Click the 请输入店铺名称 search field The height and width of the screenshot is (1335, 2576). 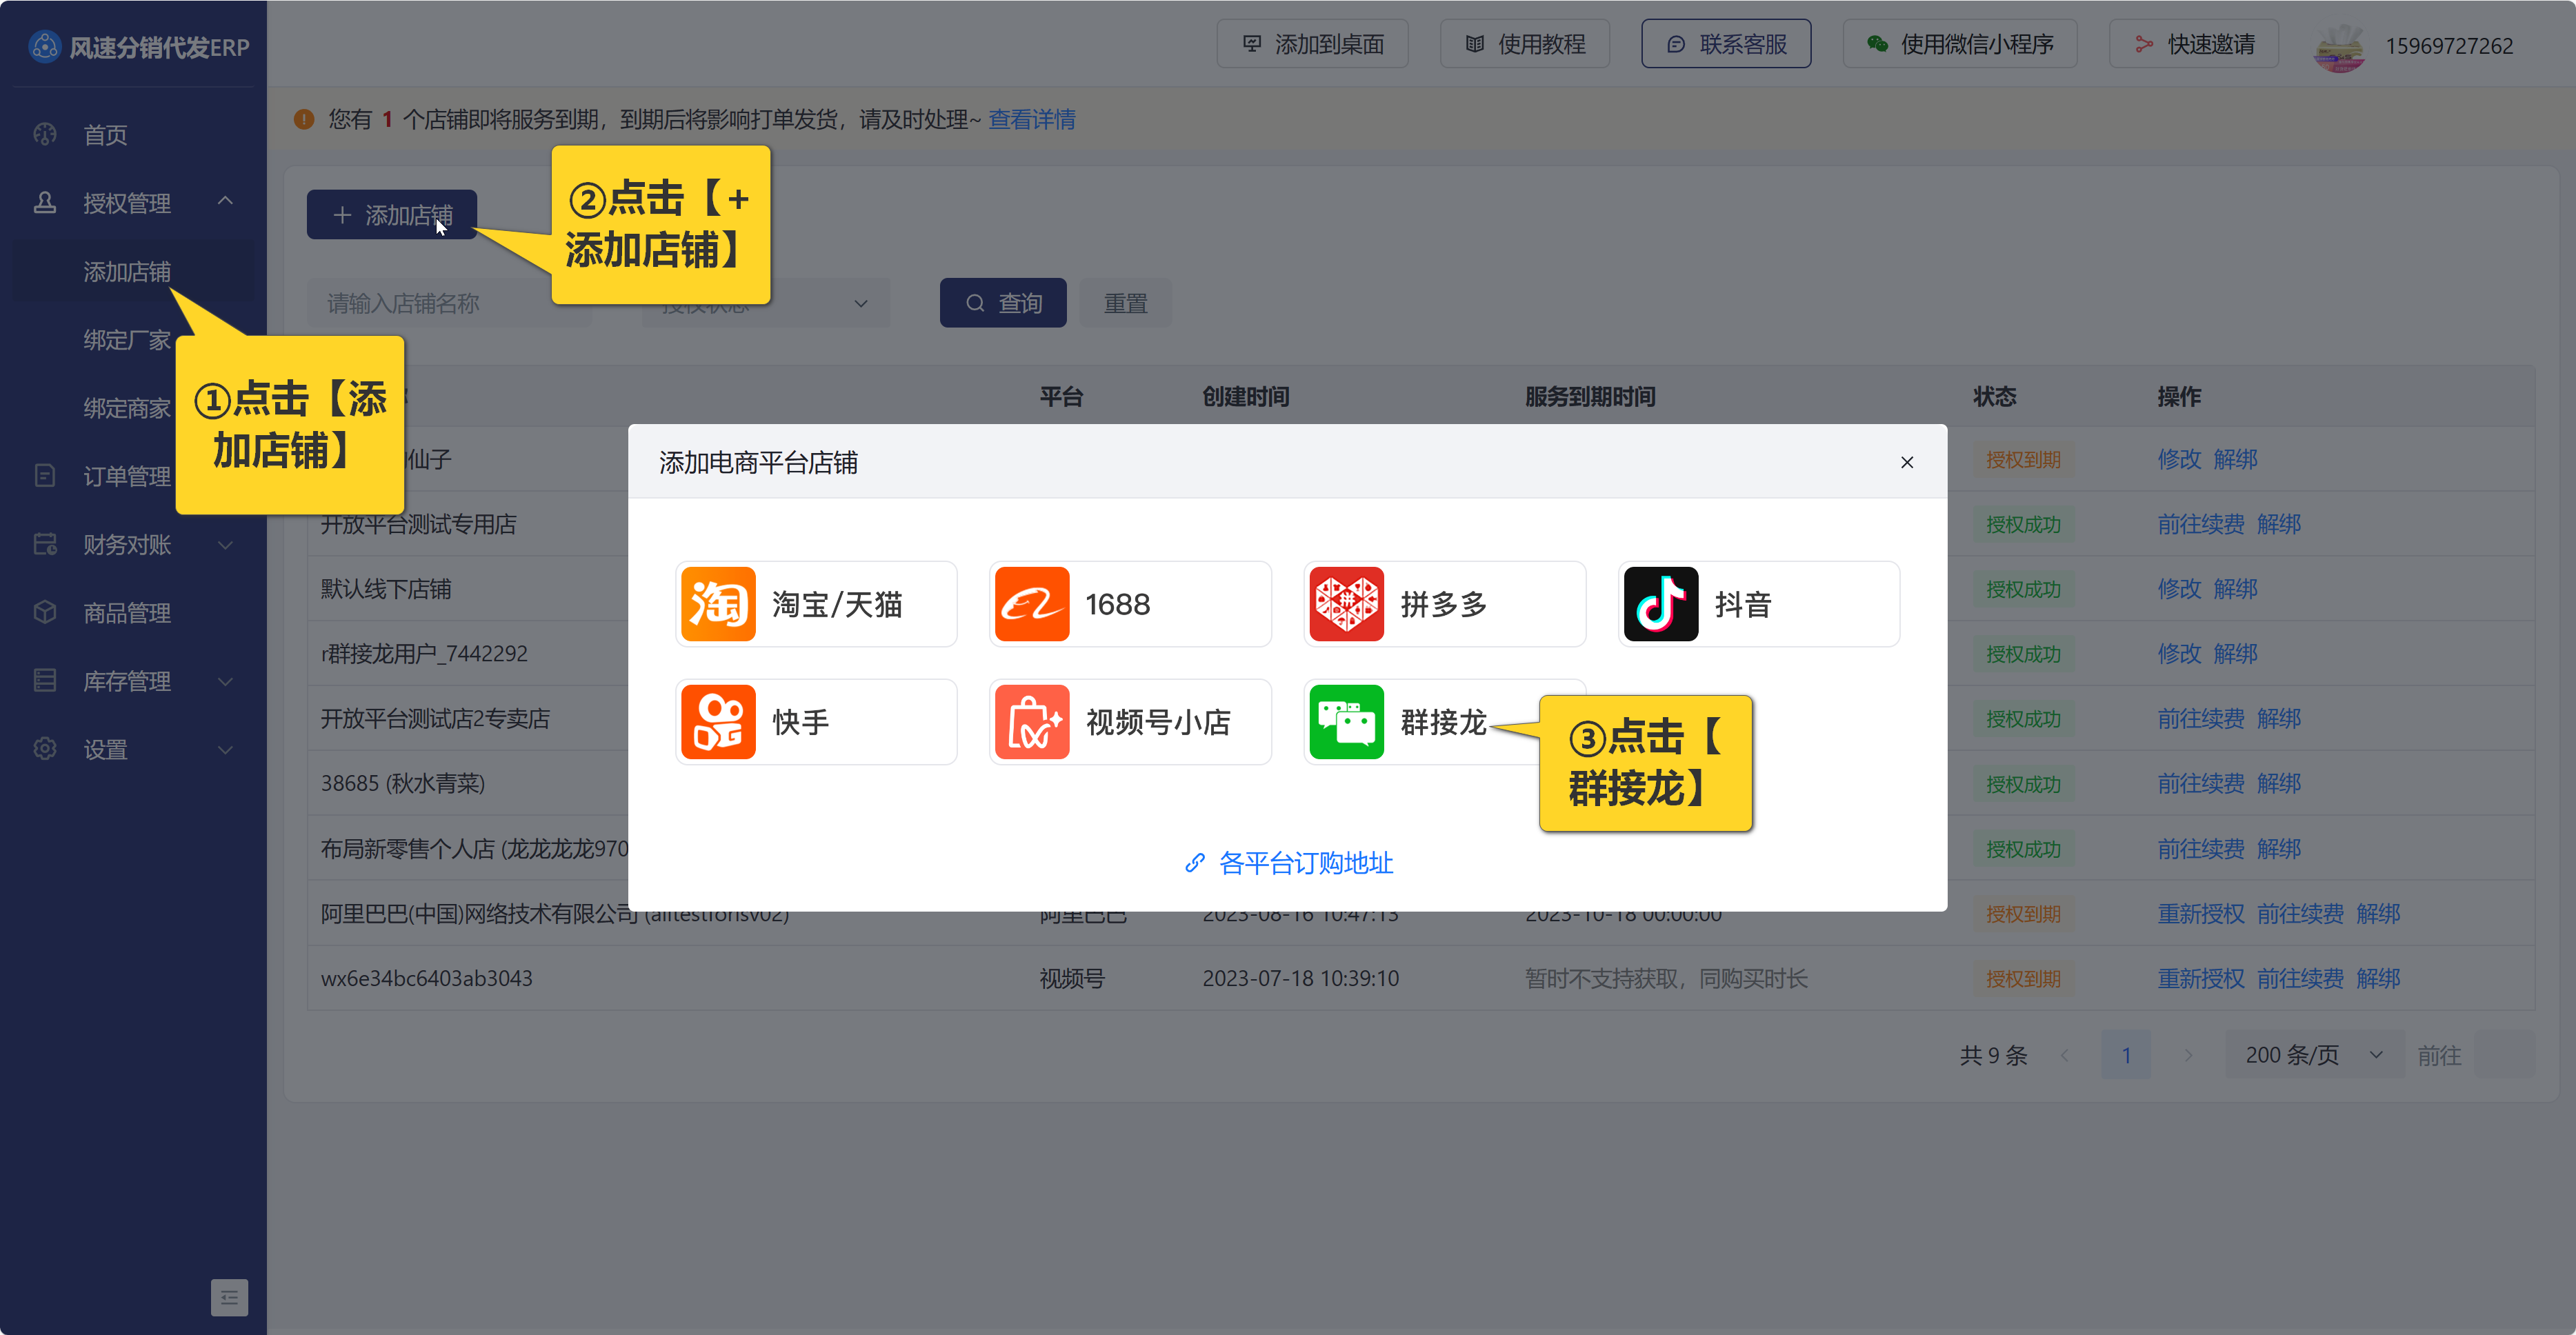click(x=440, y=303)
